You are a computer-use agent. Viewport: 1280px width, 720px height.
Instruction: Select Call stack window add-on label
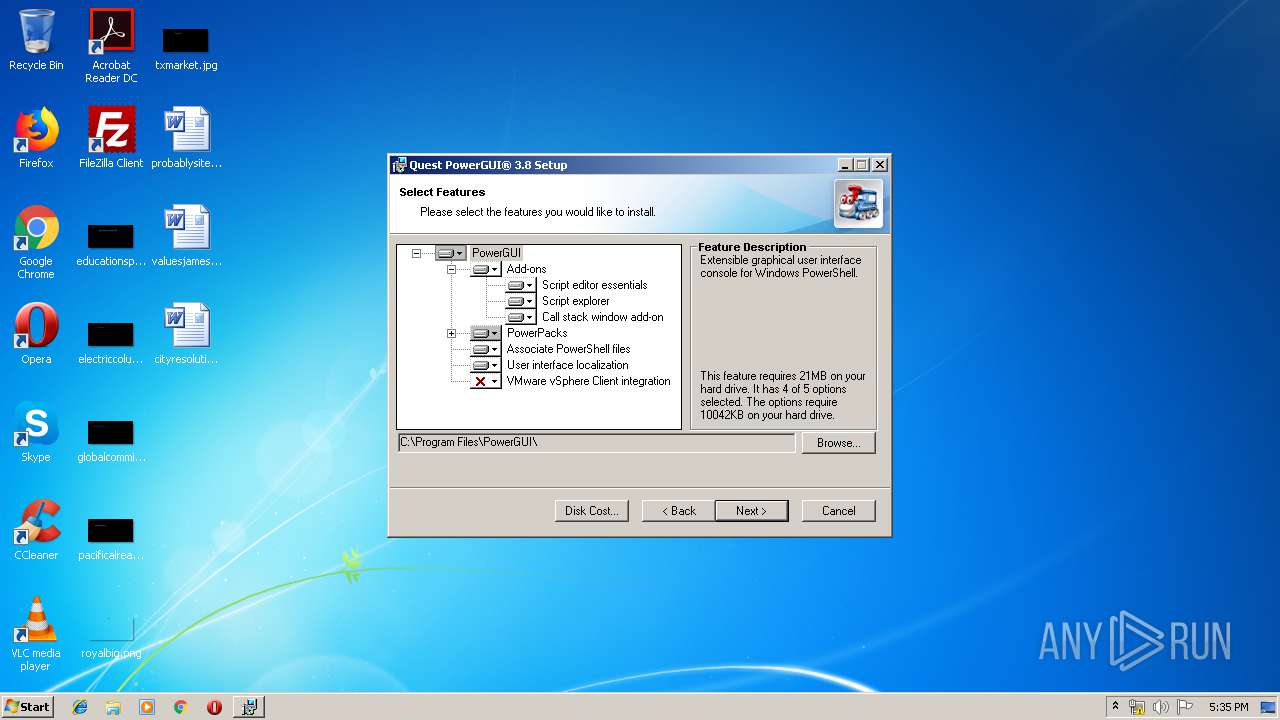coord(602,317)
